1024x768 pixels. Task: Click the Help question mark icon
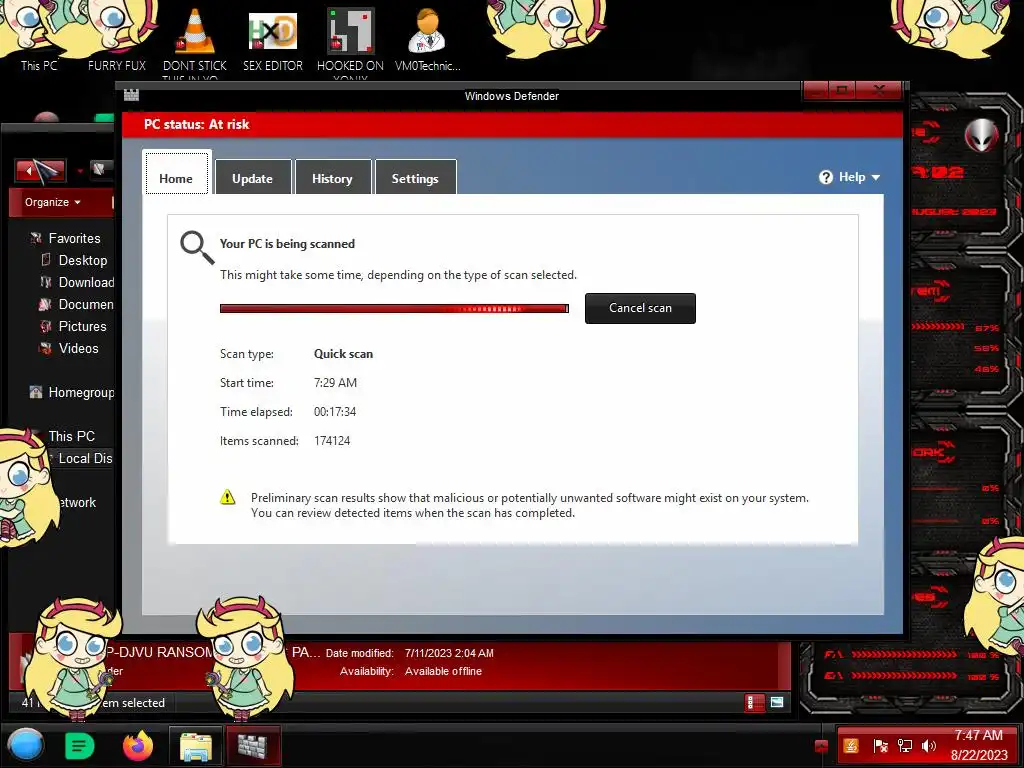pyautogui.click(x=825, y=177)
